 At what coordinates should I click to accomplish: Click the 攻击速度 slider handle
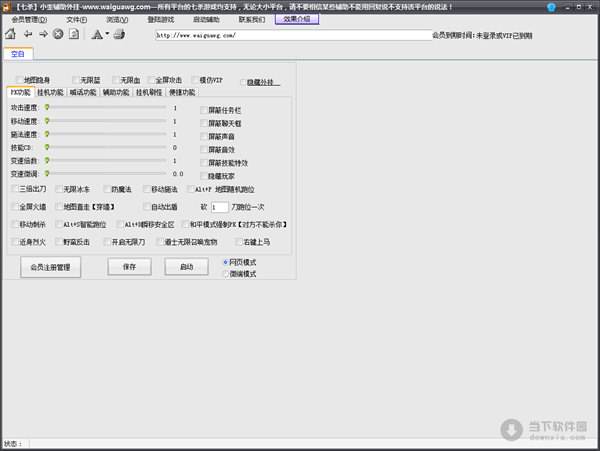pyautogui.click(x=47, y=107)
